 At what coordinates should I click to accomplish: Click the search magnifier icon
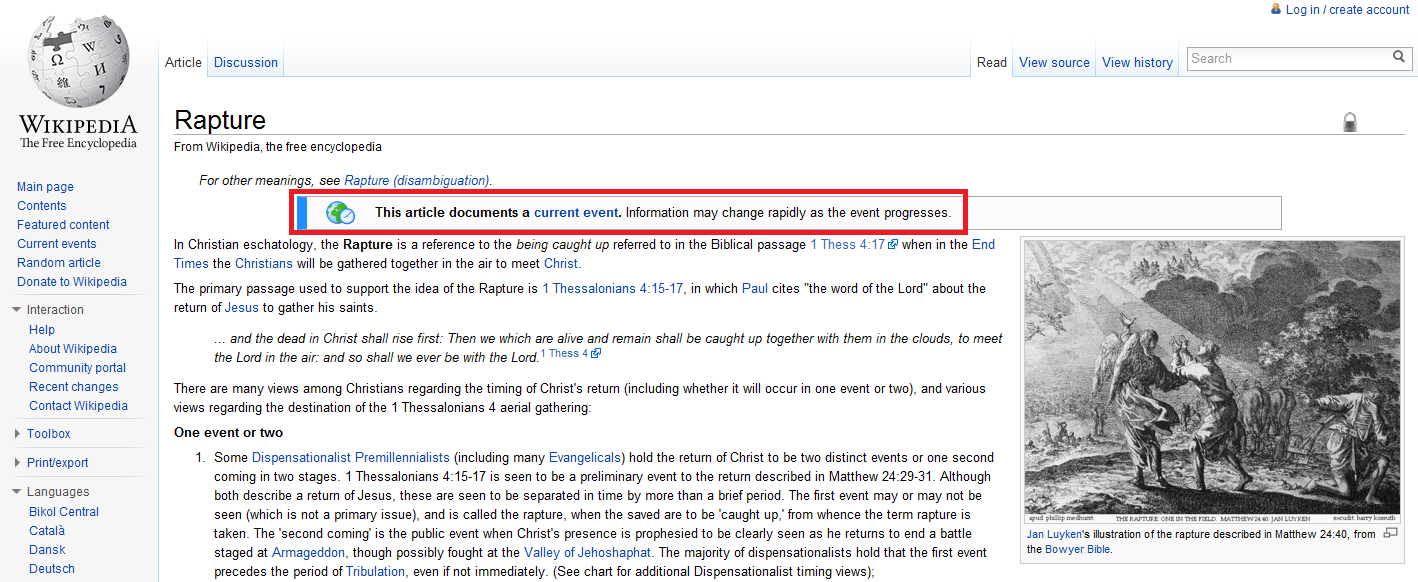[x=1399, y=58]
